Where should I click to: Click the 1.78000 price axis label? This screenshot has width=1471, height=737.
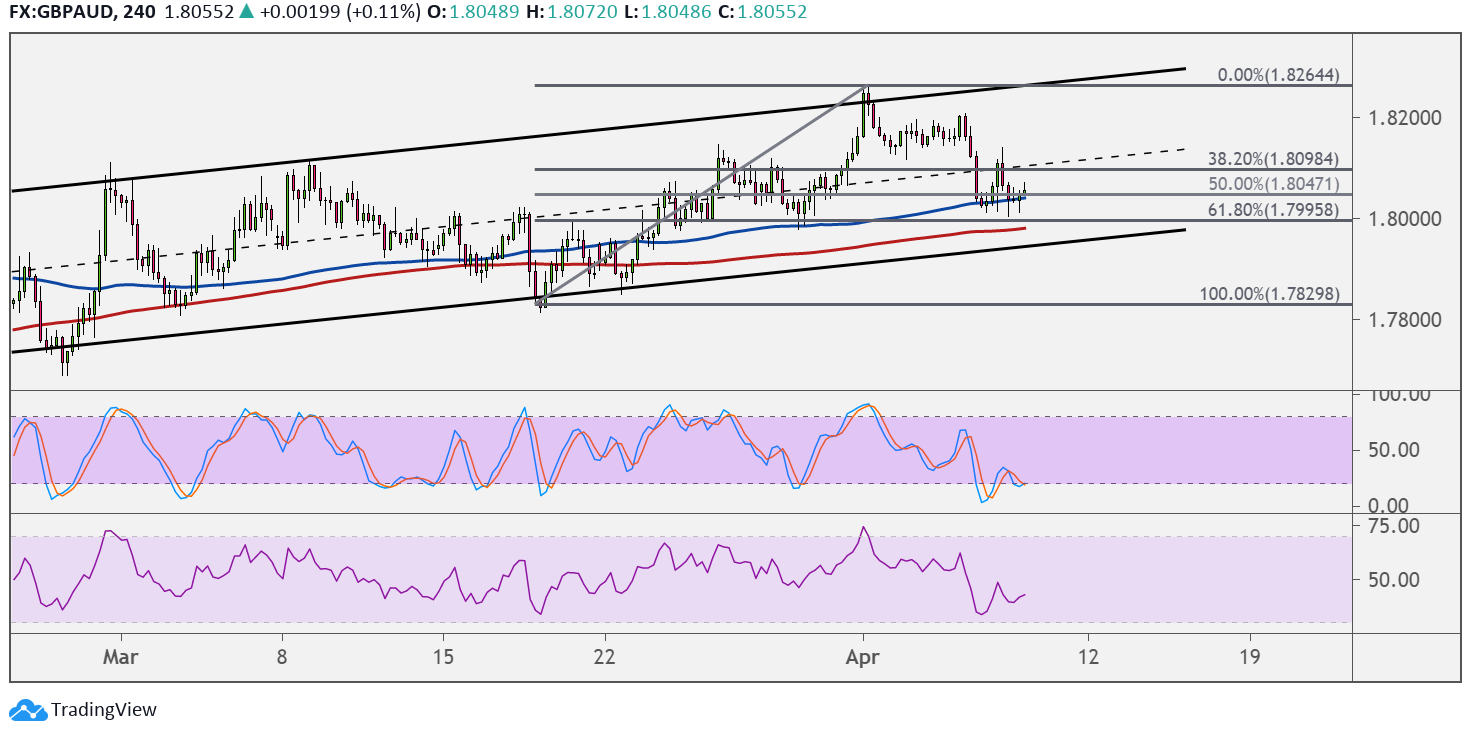1400,320
